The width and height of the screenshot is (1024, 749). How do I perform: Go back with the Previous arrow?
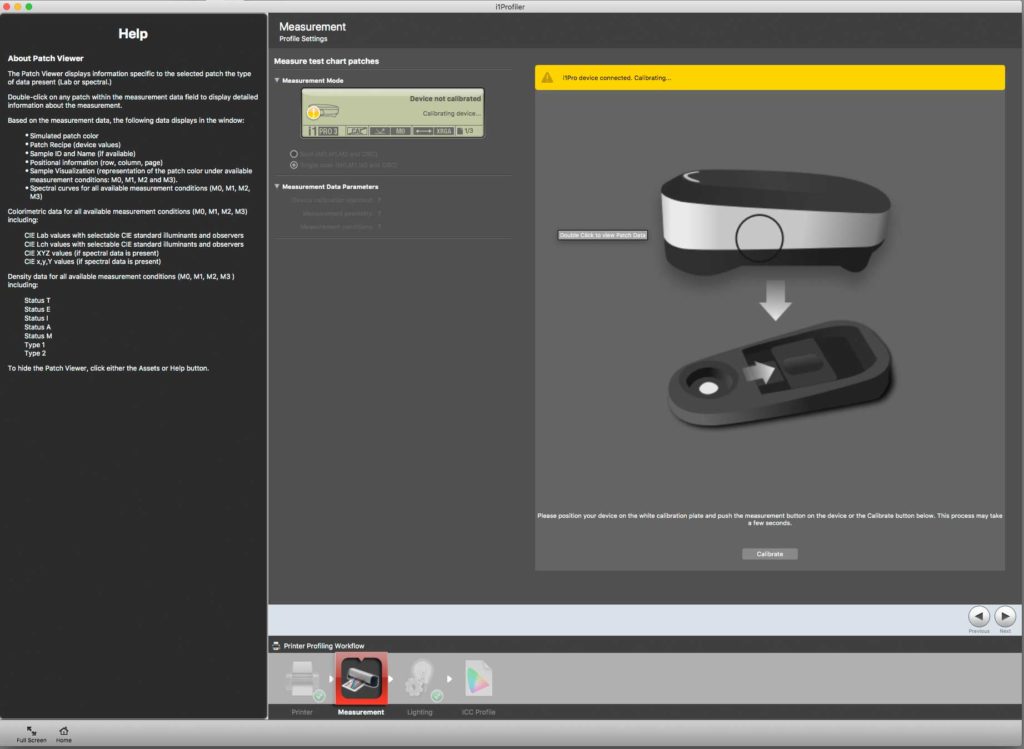pos(978,616)
